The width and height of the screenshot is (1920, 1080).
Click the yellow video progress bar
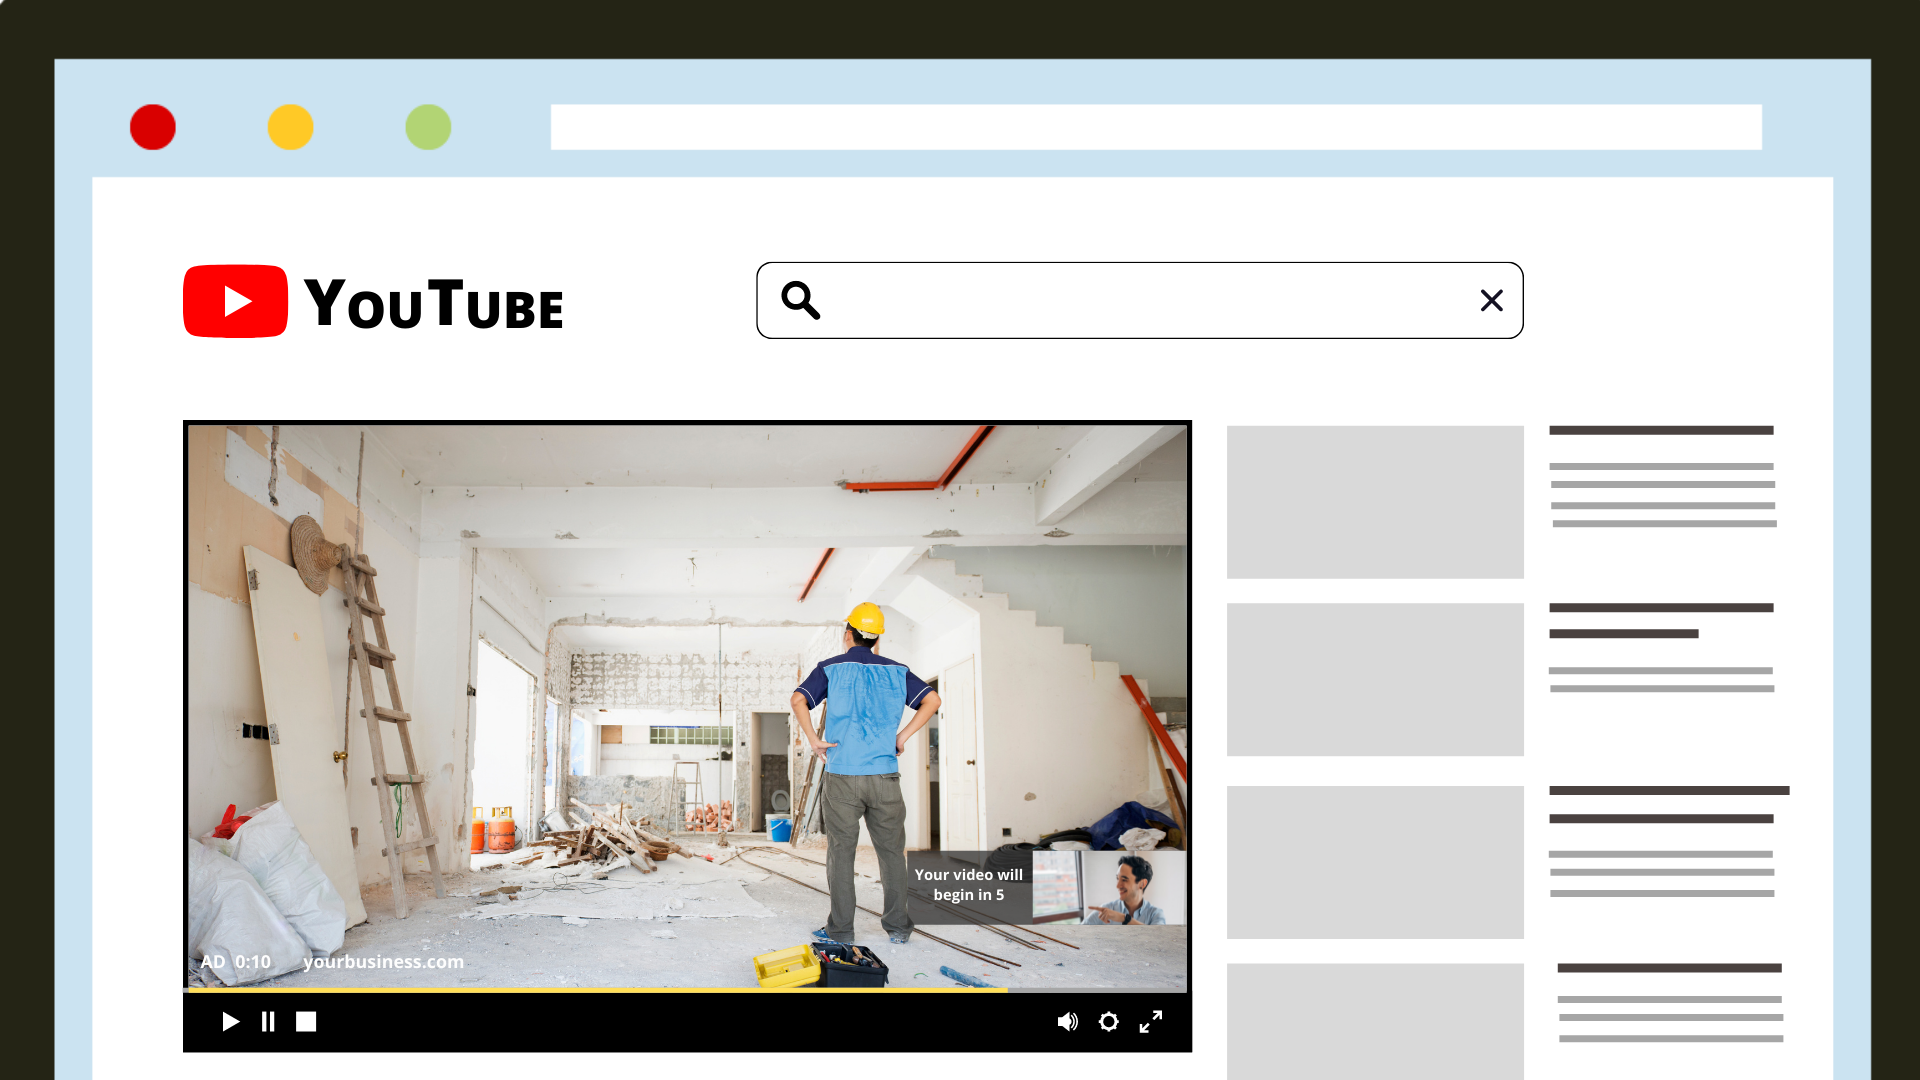click(597, 990)
